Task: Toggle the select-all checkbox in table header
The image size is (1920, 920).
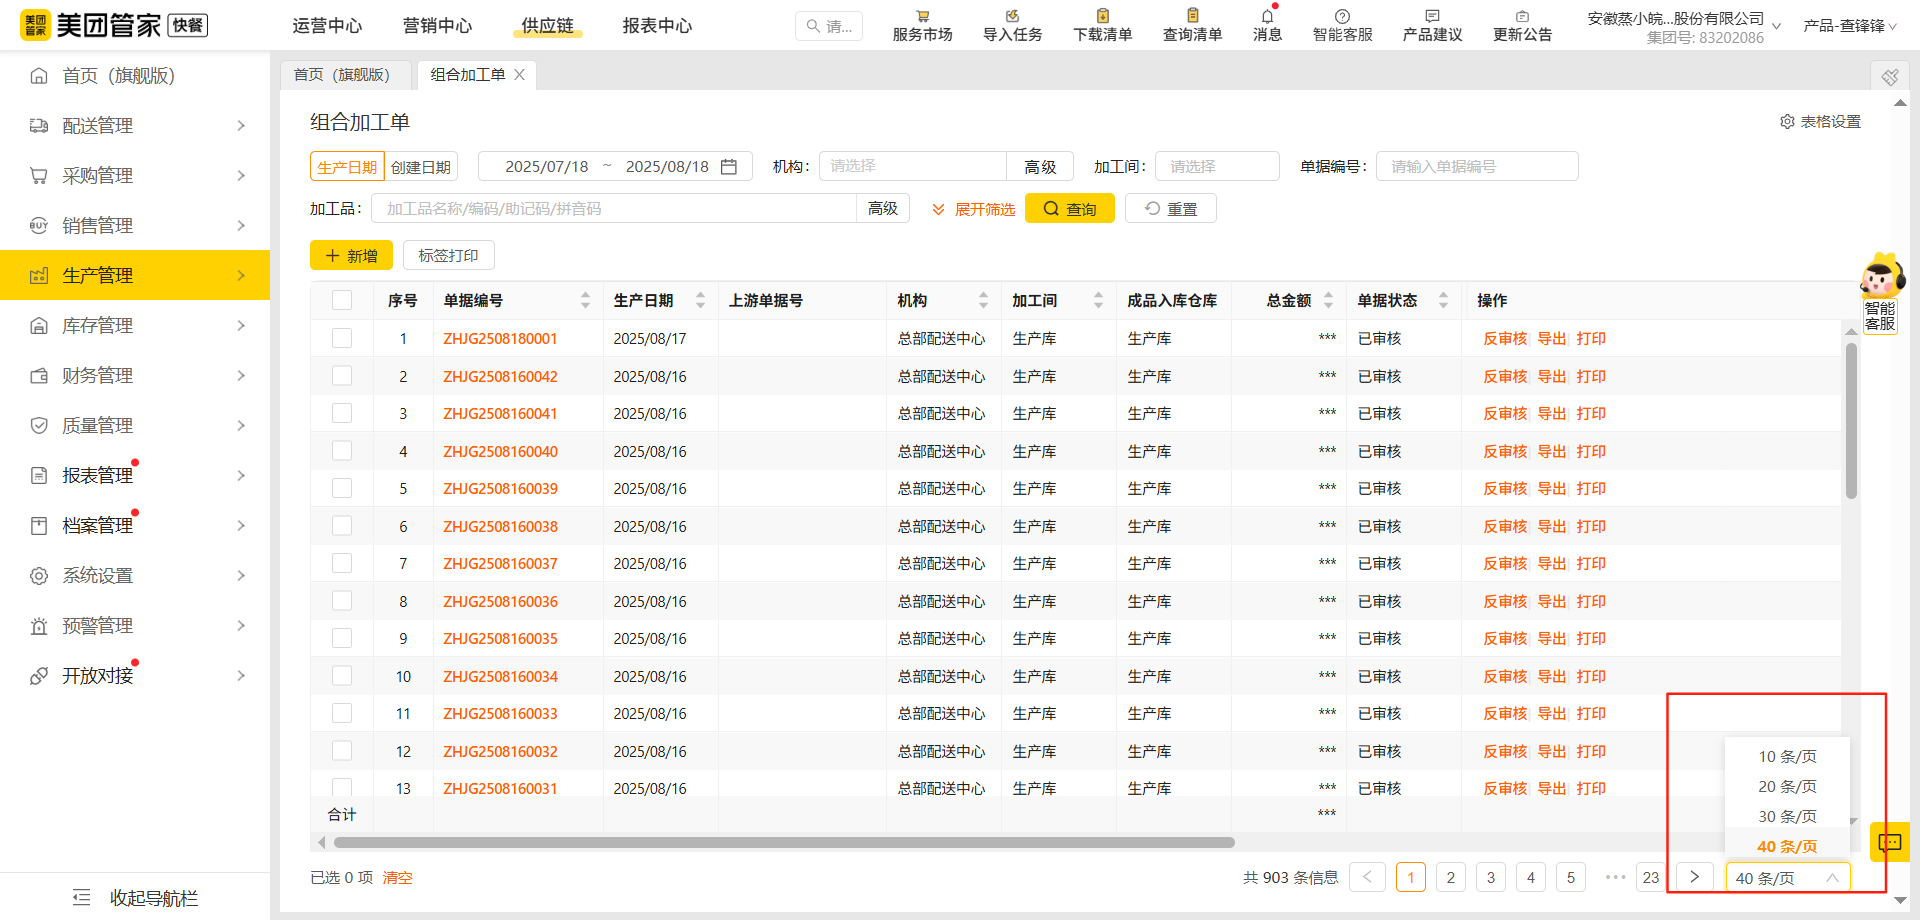Action: point(342,300)
